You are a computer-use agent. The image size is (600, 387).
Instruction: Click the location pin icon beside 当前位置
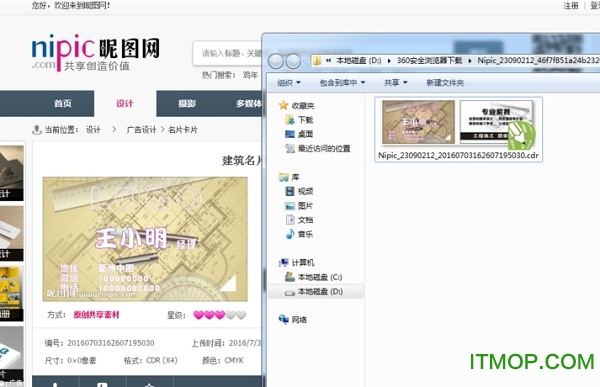point(37,130)
